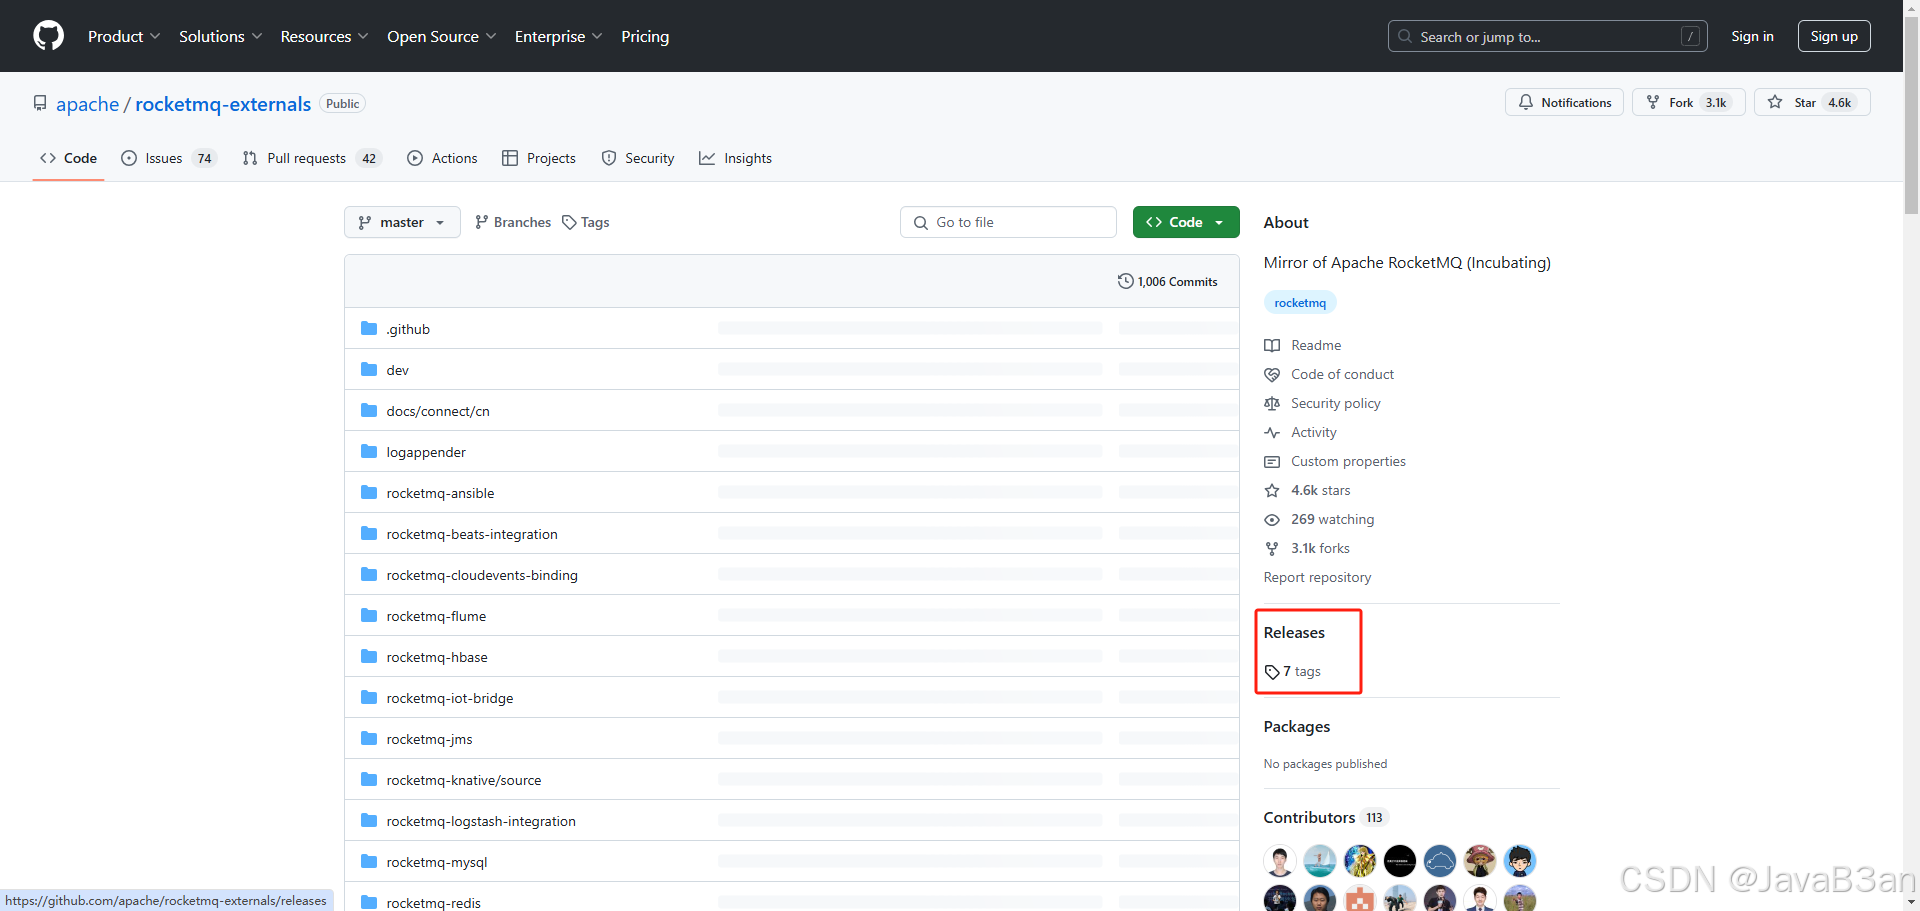The image size is (1920, 911).
Task: Open the Readme link in About
Action: pyautogui.click(x=1303, y=345)
